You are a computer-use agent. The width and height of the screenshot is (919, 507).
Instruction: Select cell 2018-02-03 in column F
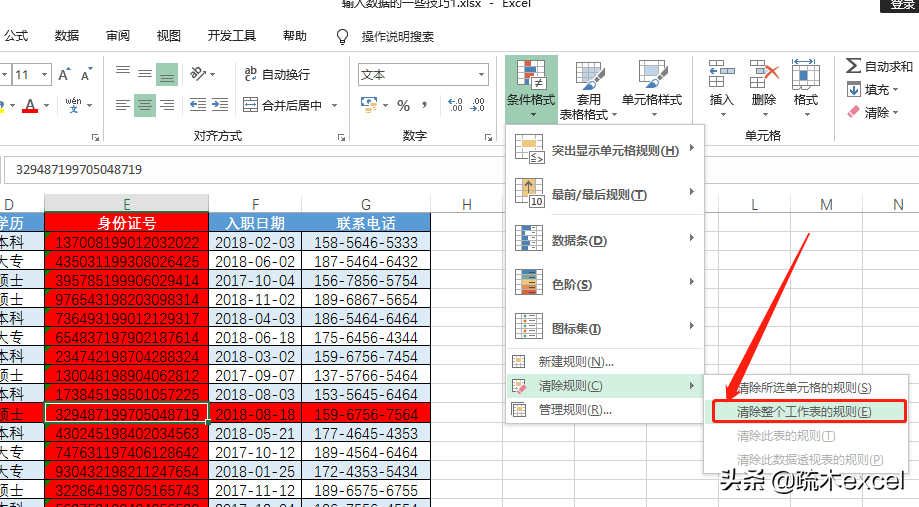[x=255, y=242]
